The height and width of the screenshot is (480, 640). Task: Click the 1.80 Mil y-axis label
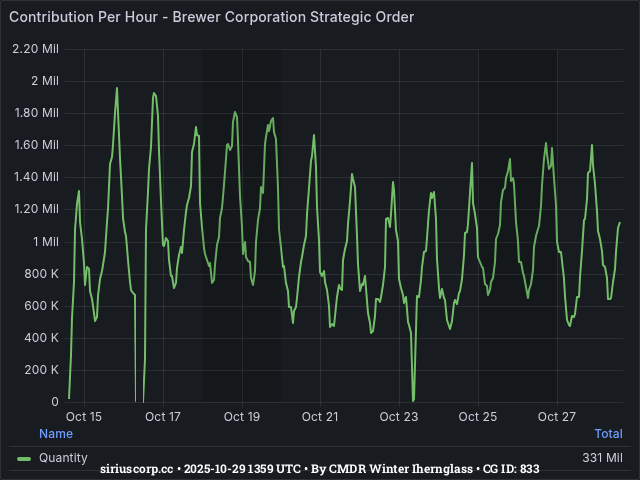pyautogui.click(x=37, y=113)
